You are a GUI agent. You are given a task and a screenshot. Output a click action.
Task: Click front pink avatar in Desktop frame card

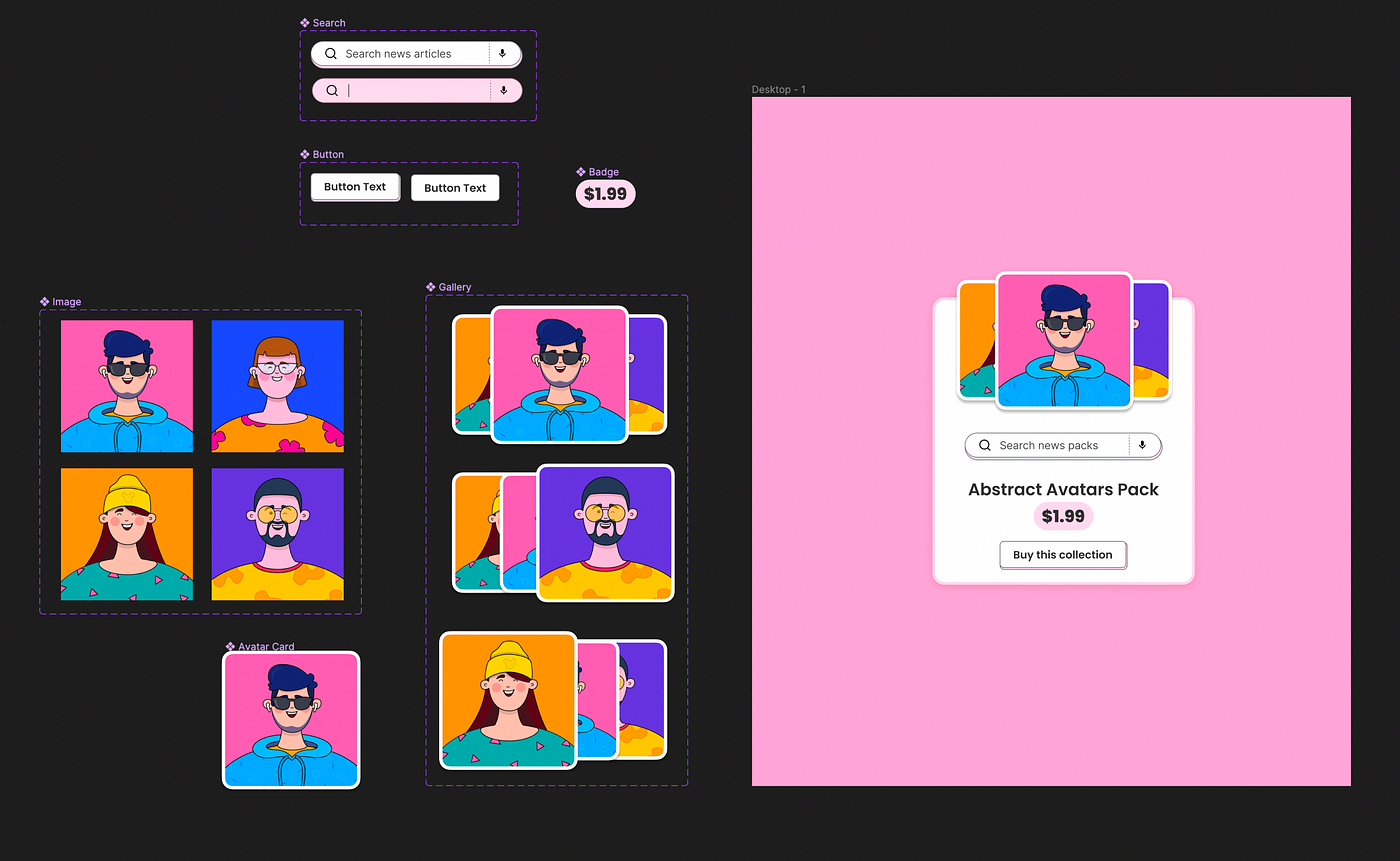[1064, 341]
